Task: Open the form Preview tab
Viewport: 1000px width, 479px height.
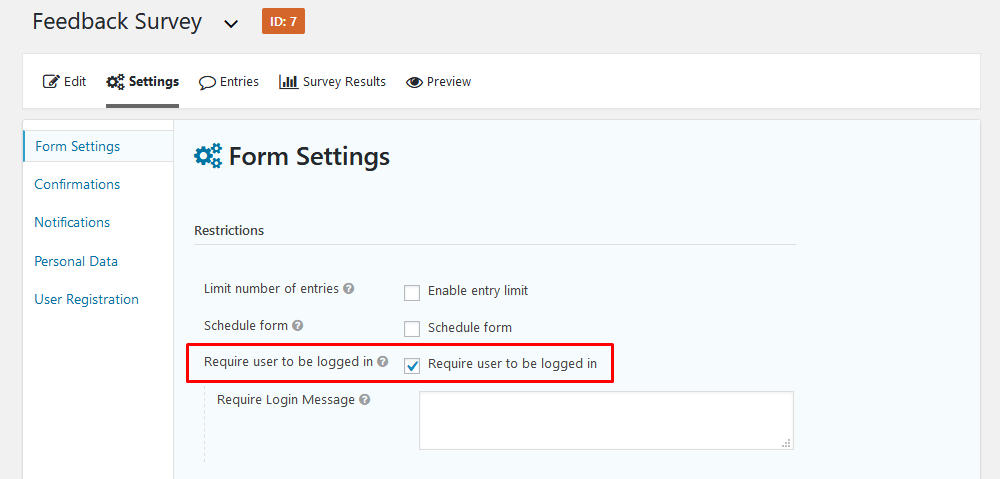Action: click(x=438, y=82)
